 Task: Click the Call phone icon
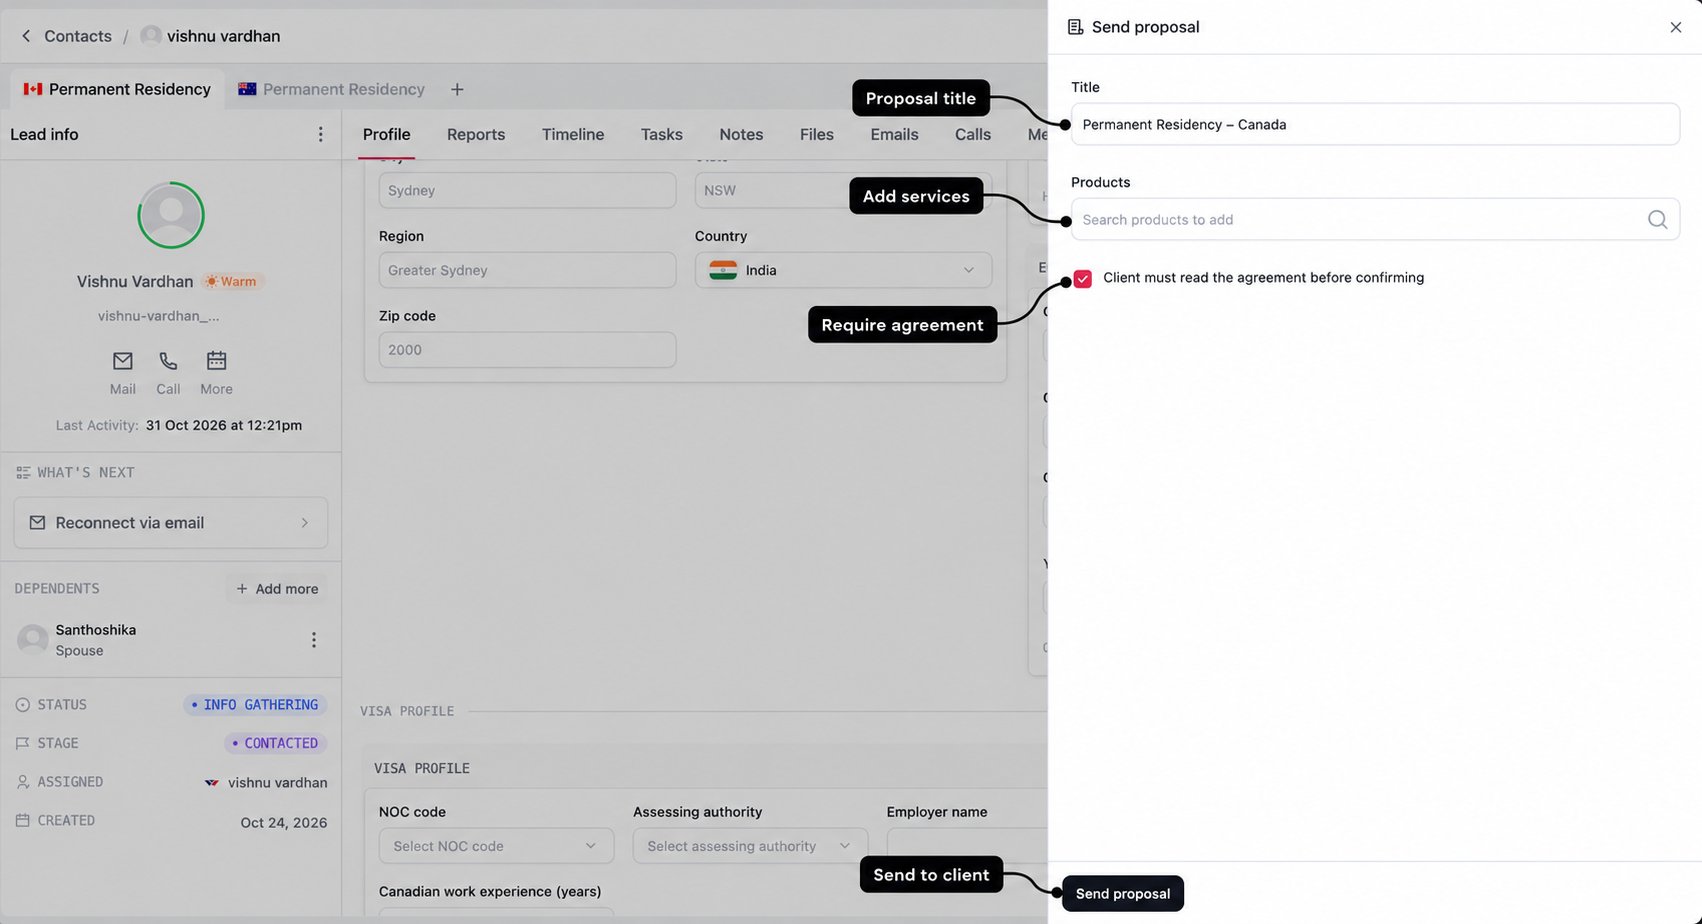coord(168,361)
